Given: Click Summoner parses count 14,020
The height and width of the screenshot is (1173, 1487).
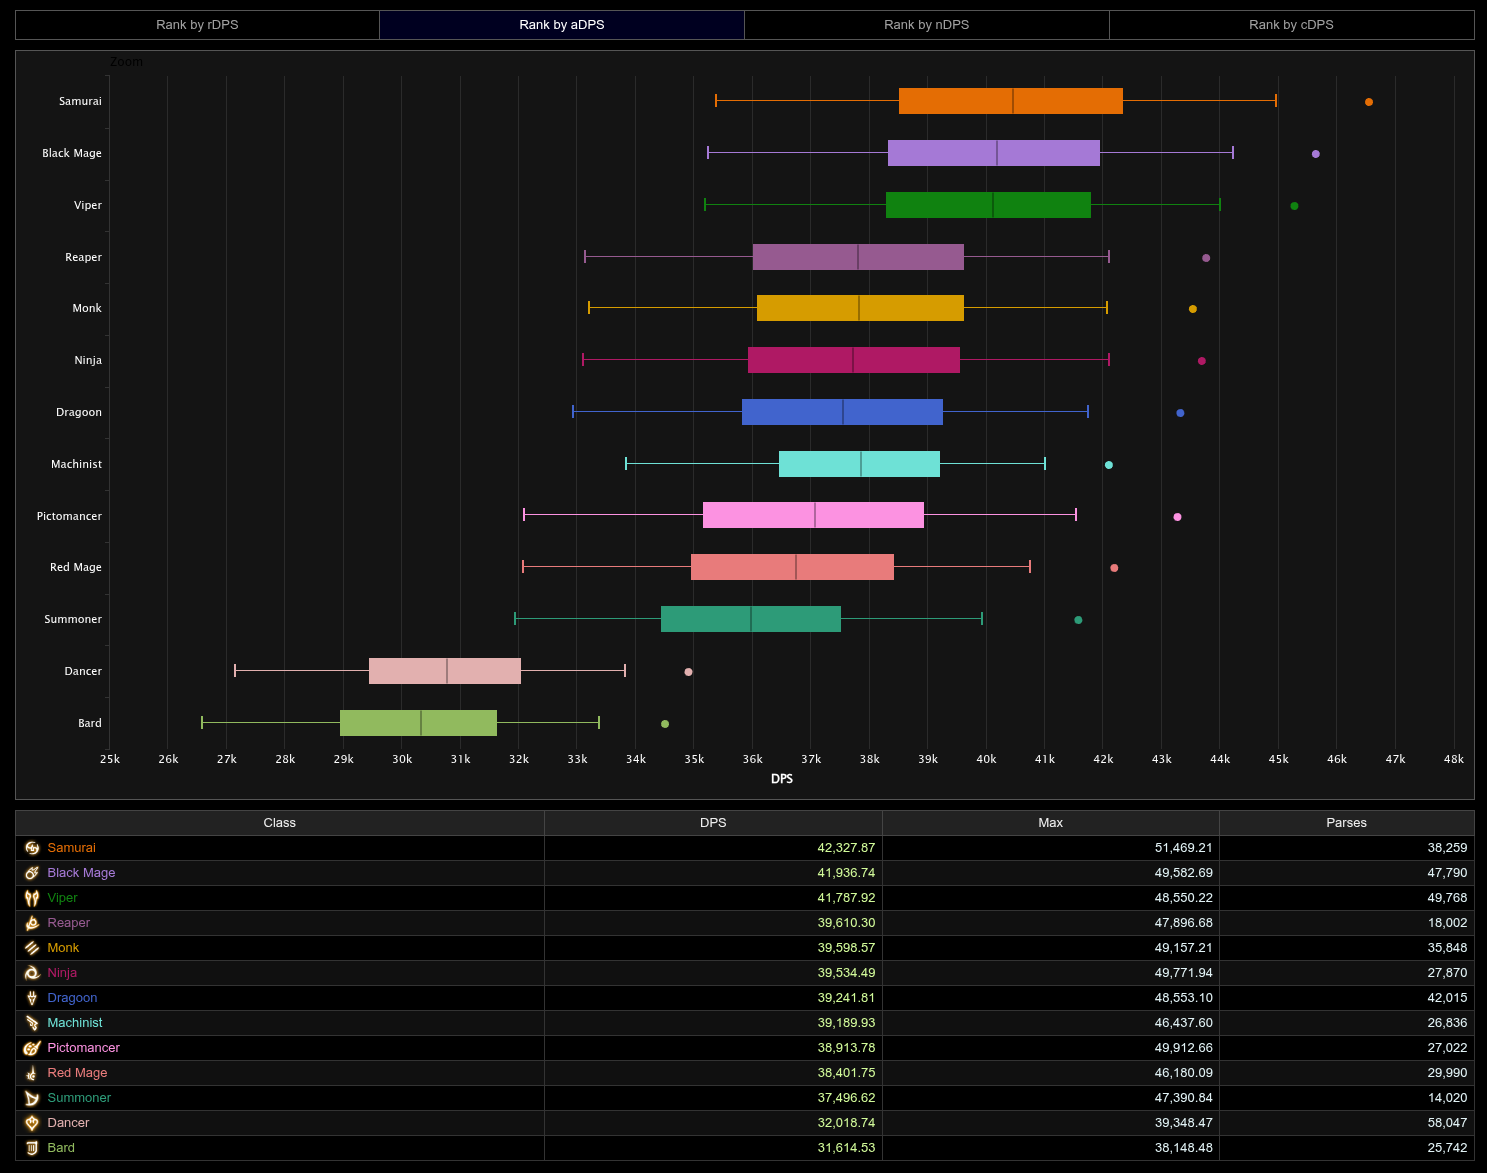Looking at the screenshot, I should tap(1448, 1098).
